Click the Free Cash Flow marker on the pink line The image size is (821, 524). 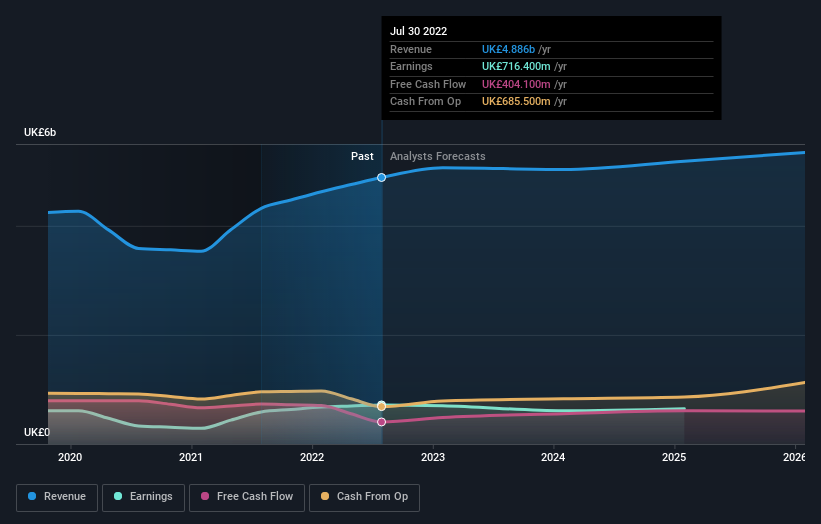tap(382, 422)
